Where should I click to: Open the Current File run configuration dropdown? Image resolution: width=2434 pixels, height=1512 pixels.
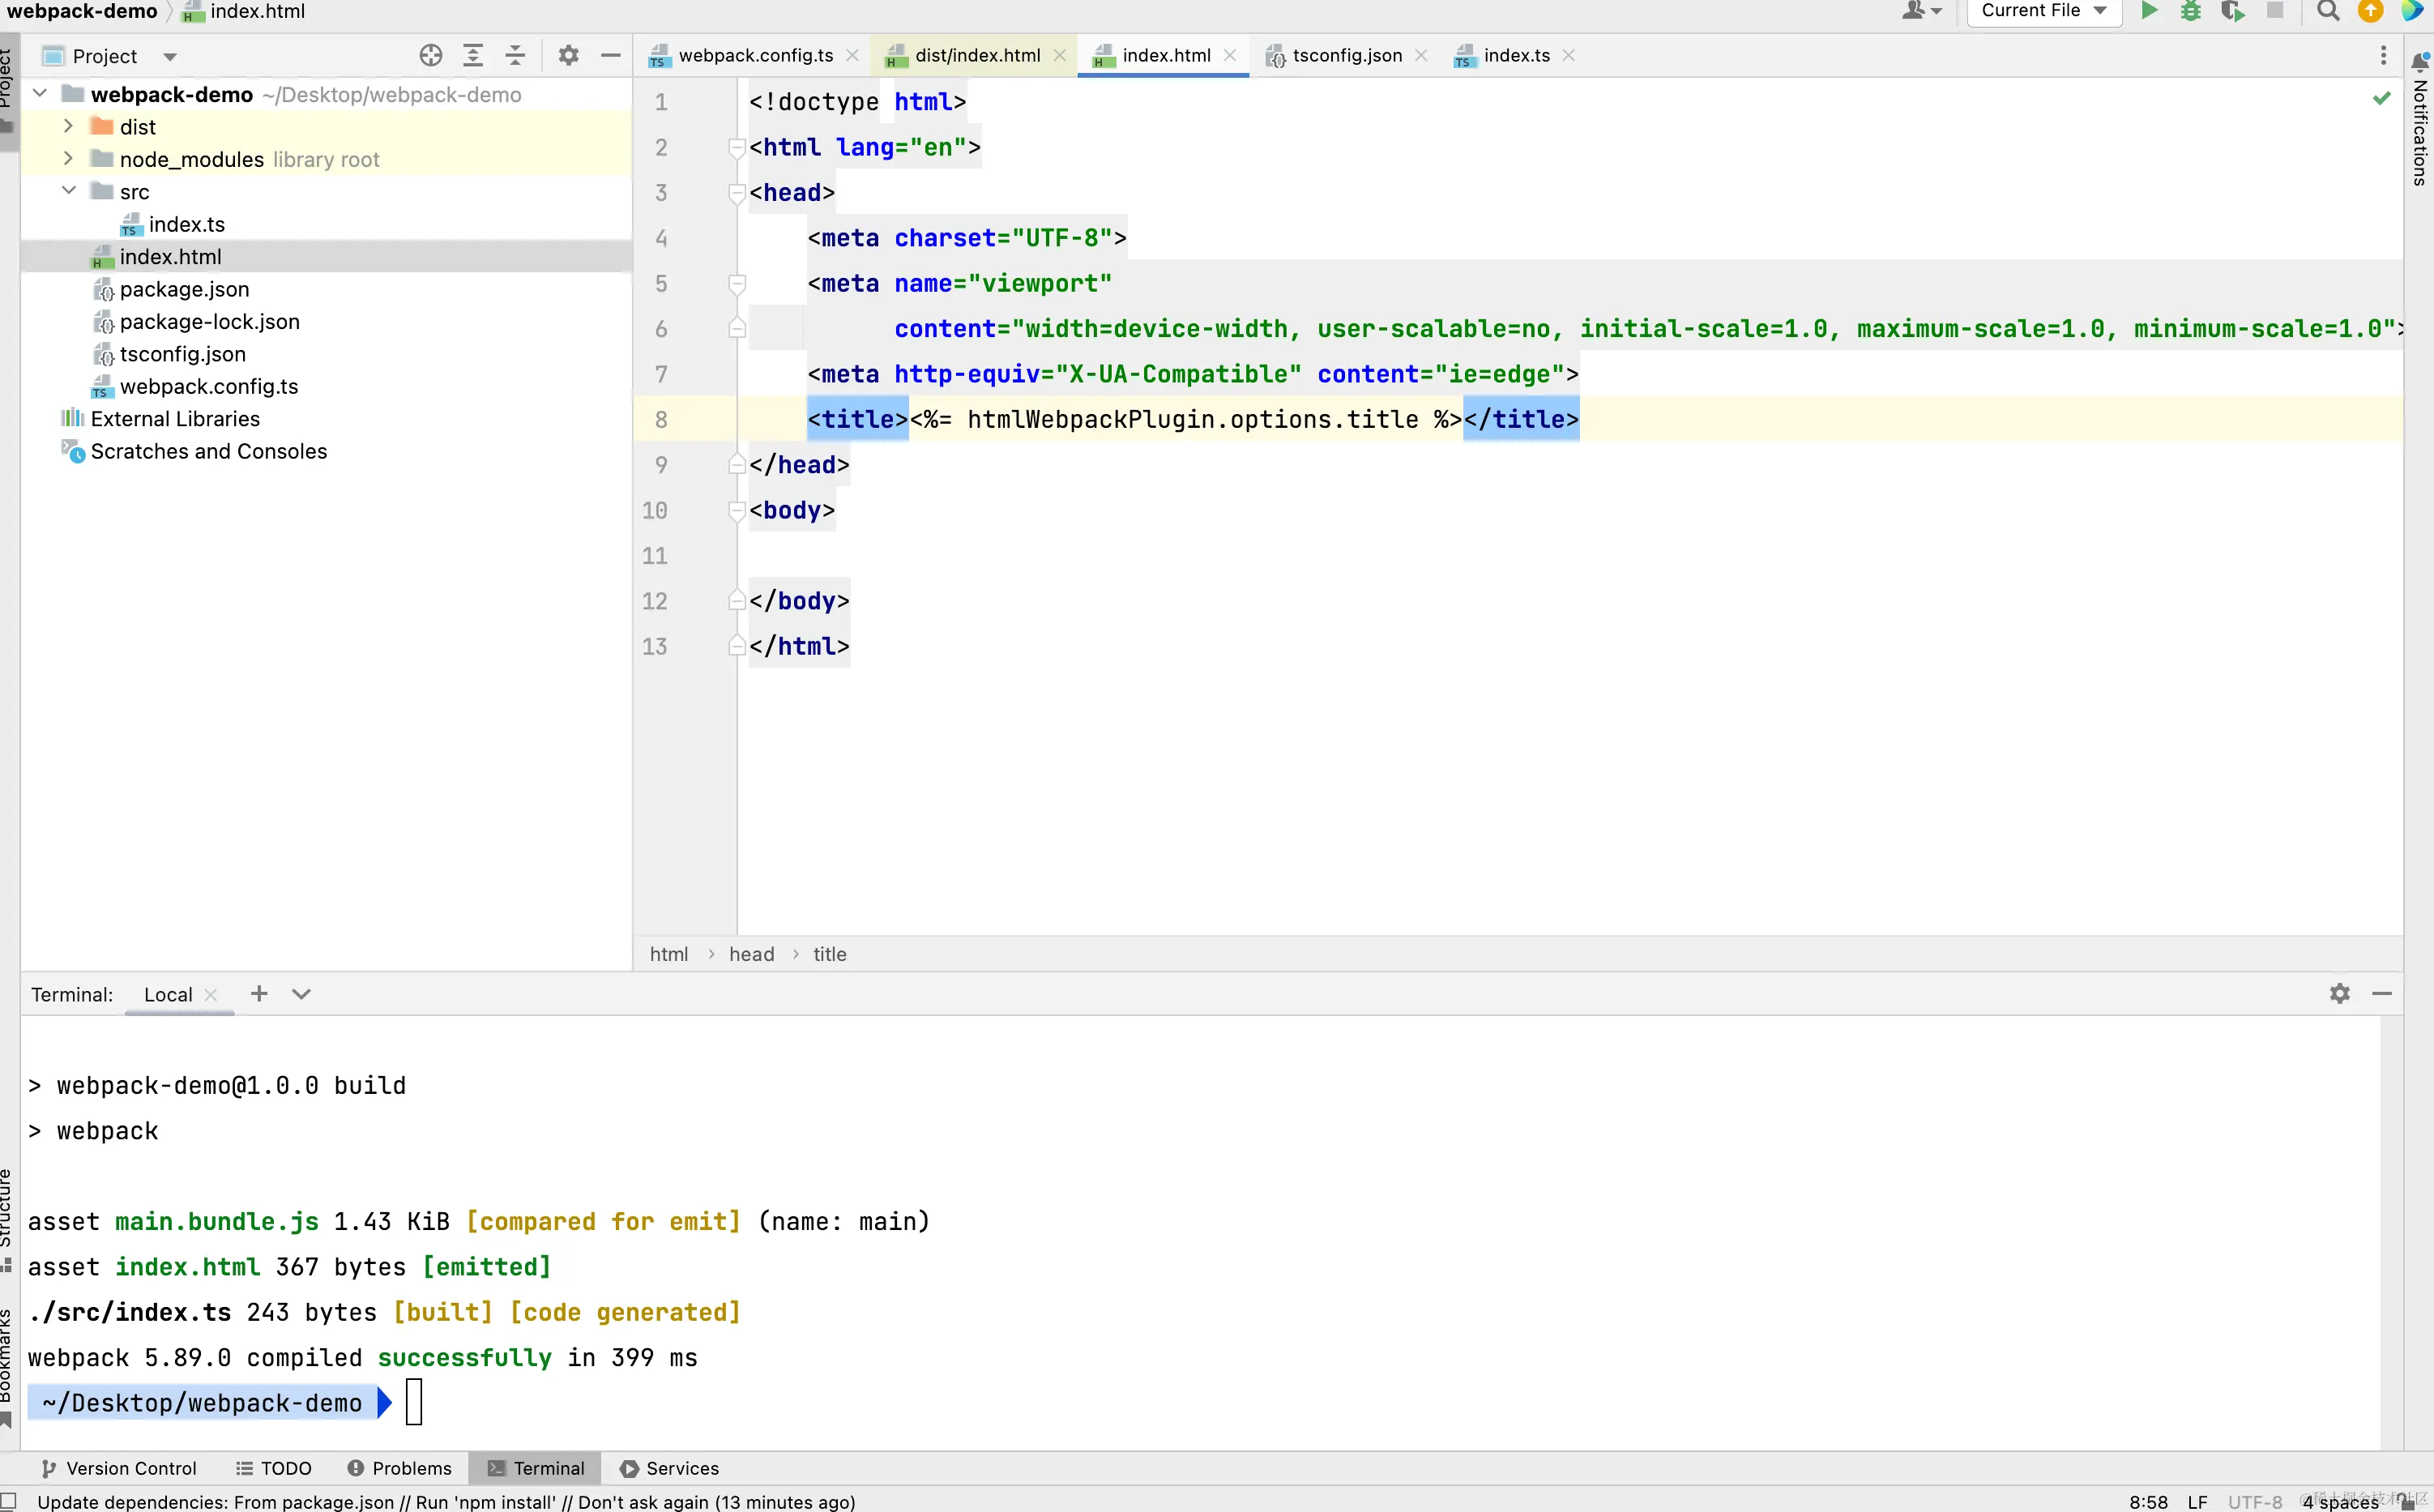(x=2043, y=11)
